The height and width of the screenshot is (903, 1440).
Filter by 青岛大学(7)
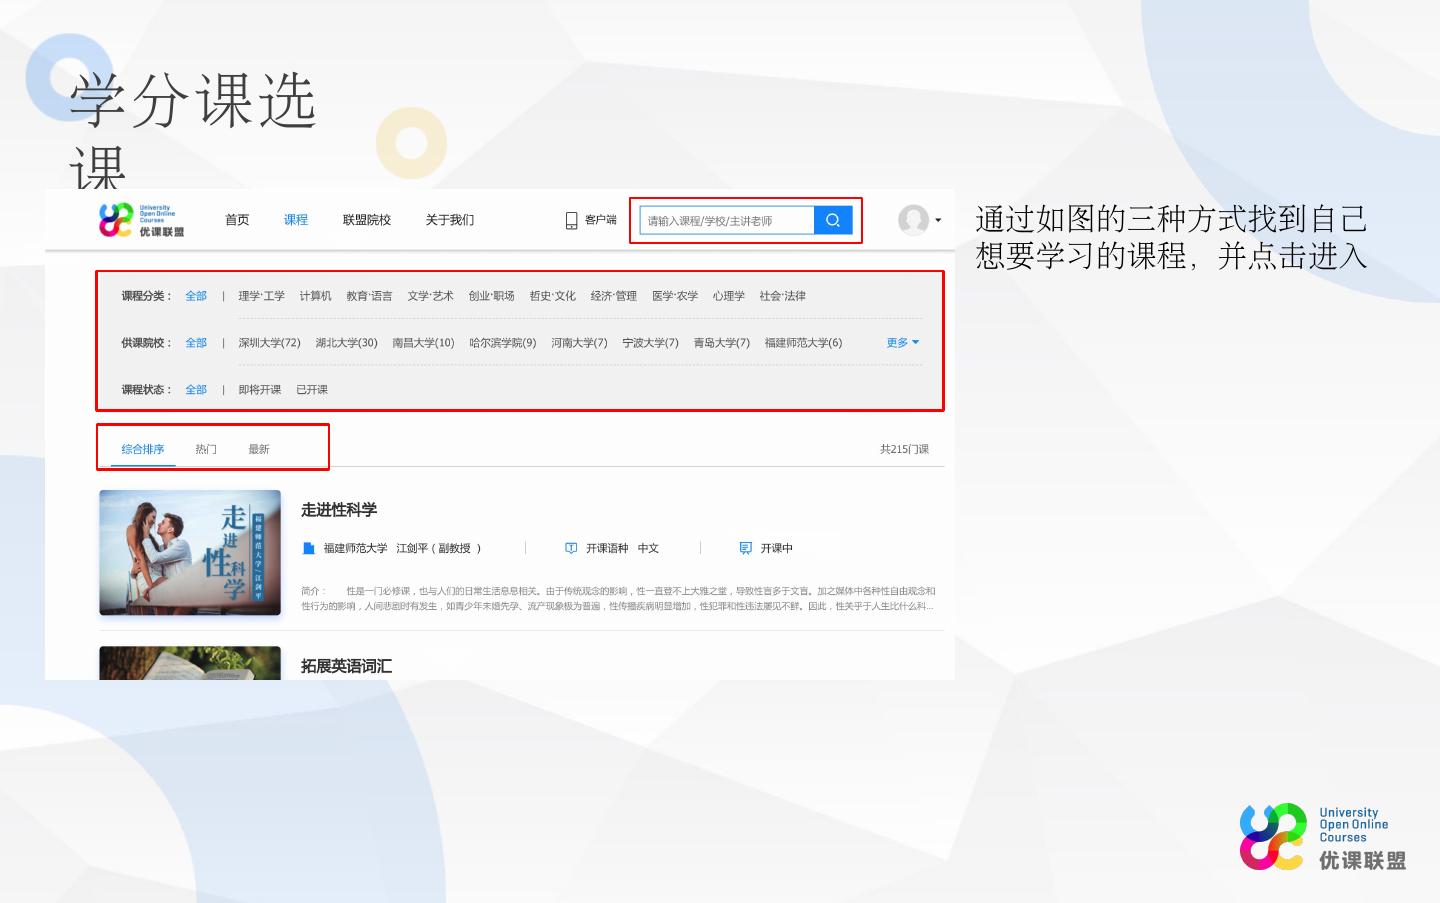click(721, 343)
